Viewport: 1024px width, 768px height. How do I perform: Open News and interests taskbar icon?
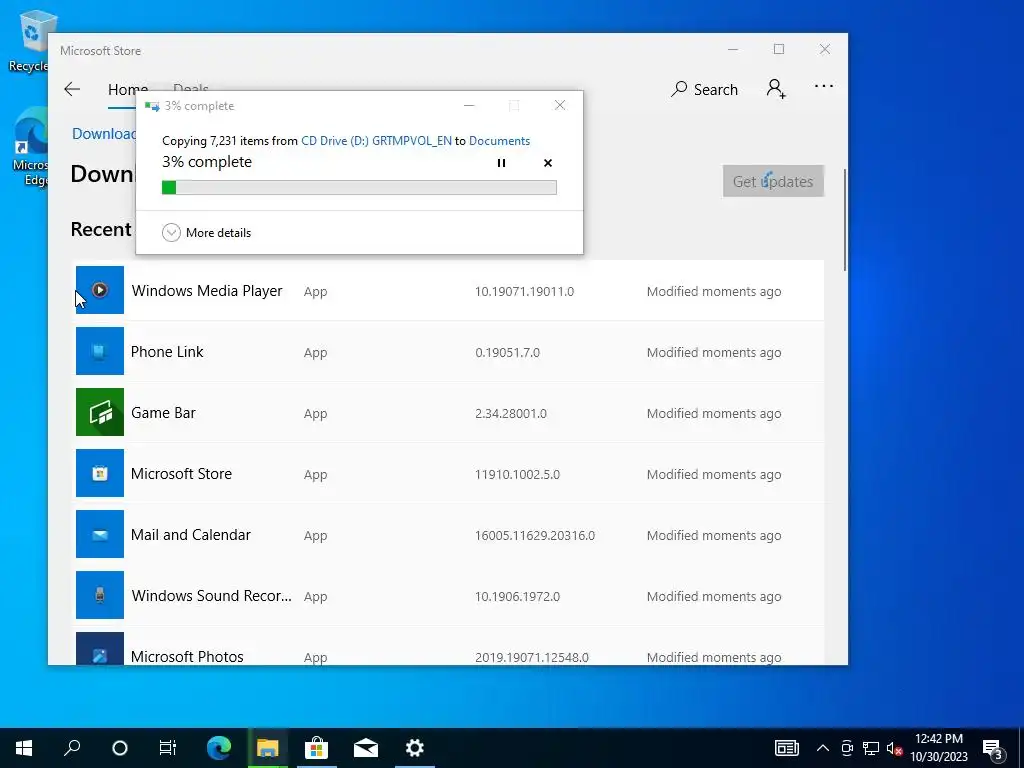pos(786,748)
